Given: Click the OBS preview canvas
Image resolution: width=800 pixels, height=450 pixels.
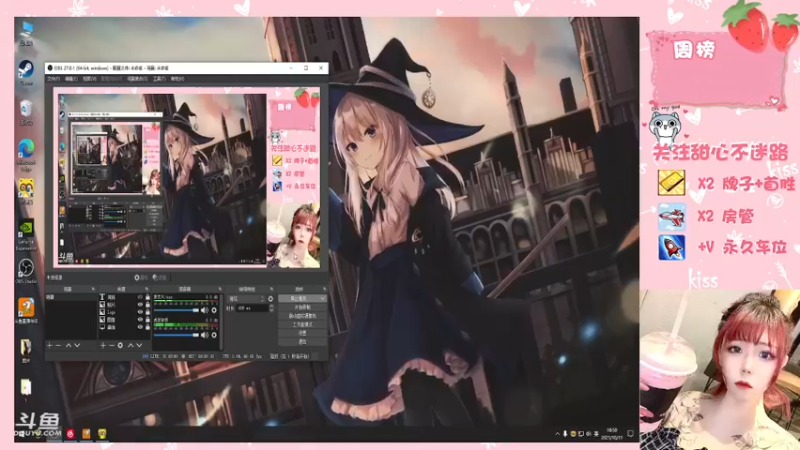Looking at the screenshot, I should click(187, 177).
